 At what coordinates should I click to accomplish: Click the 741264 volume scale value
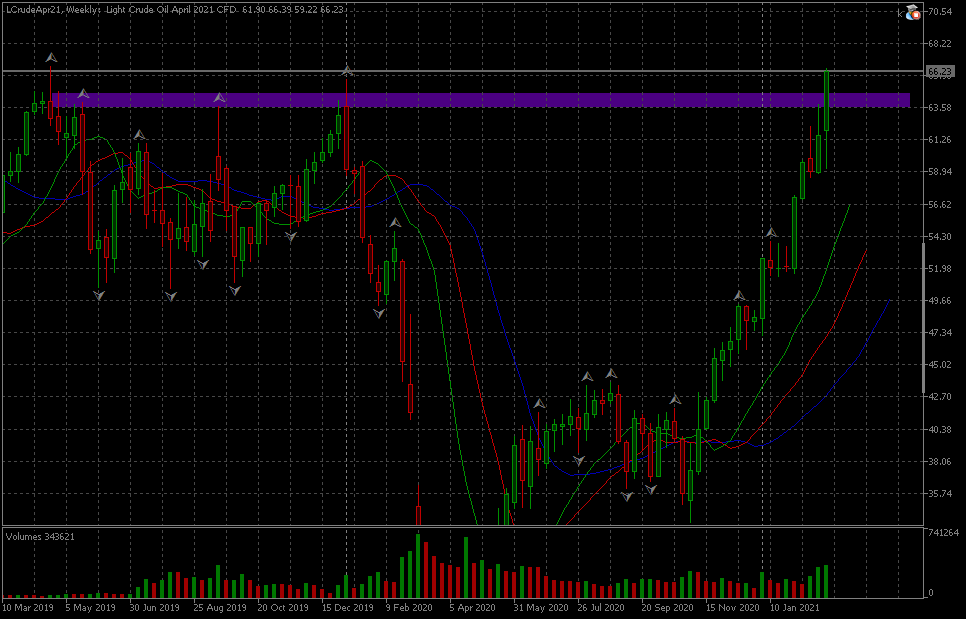[x=943, y=533]
